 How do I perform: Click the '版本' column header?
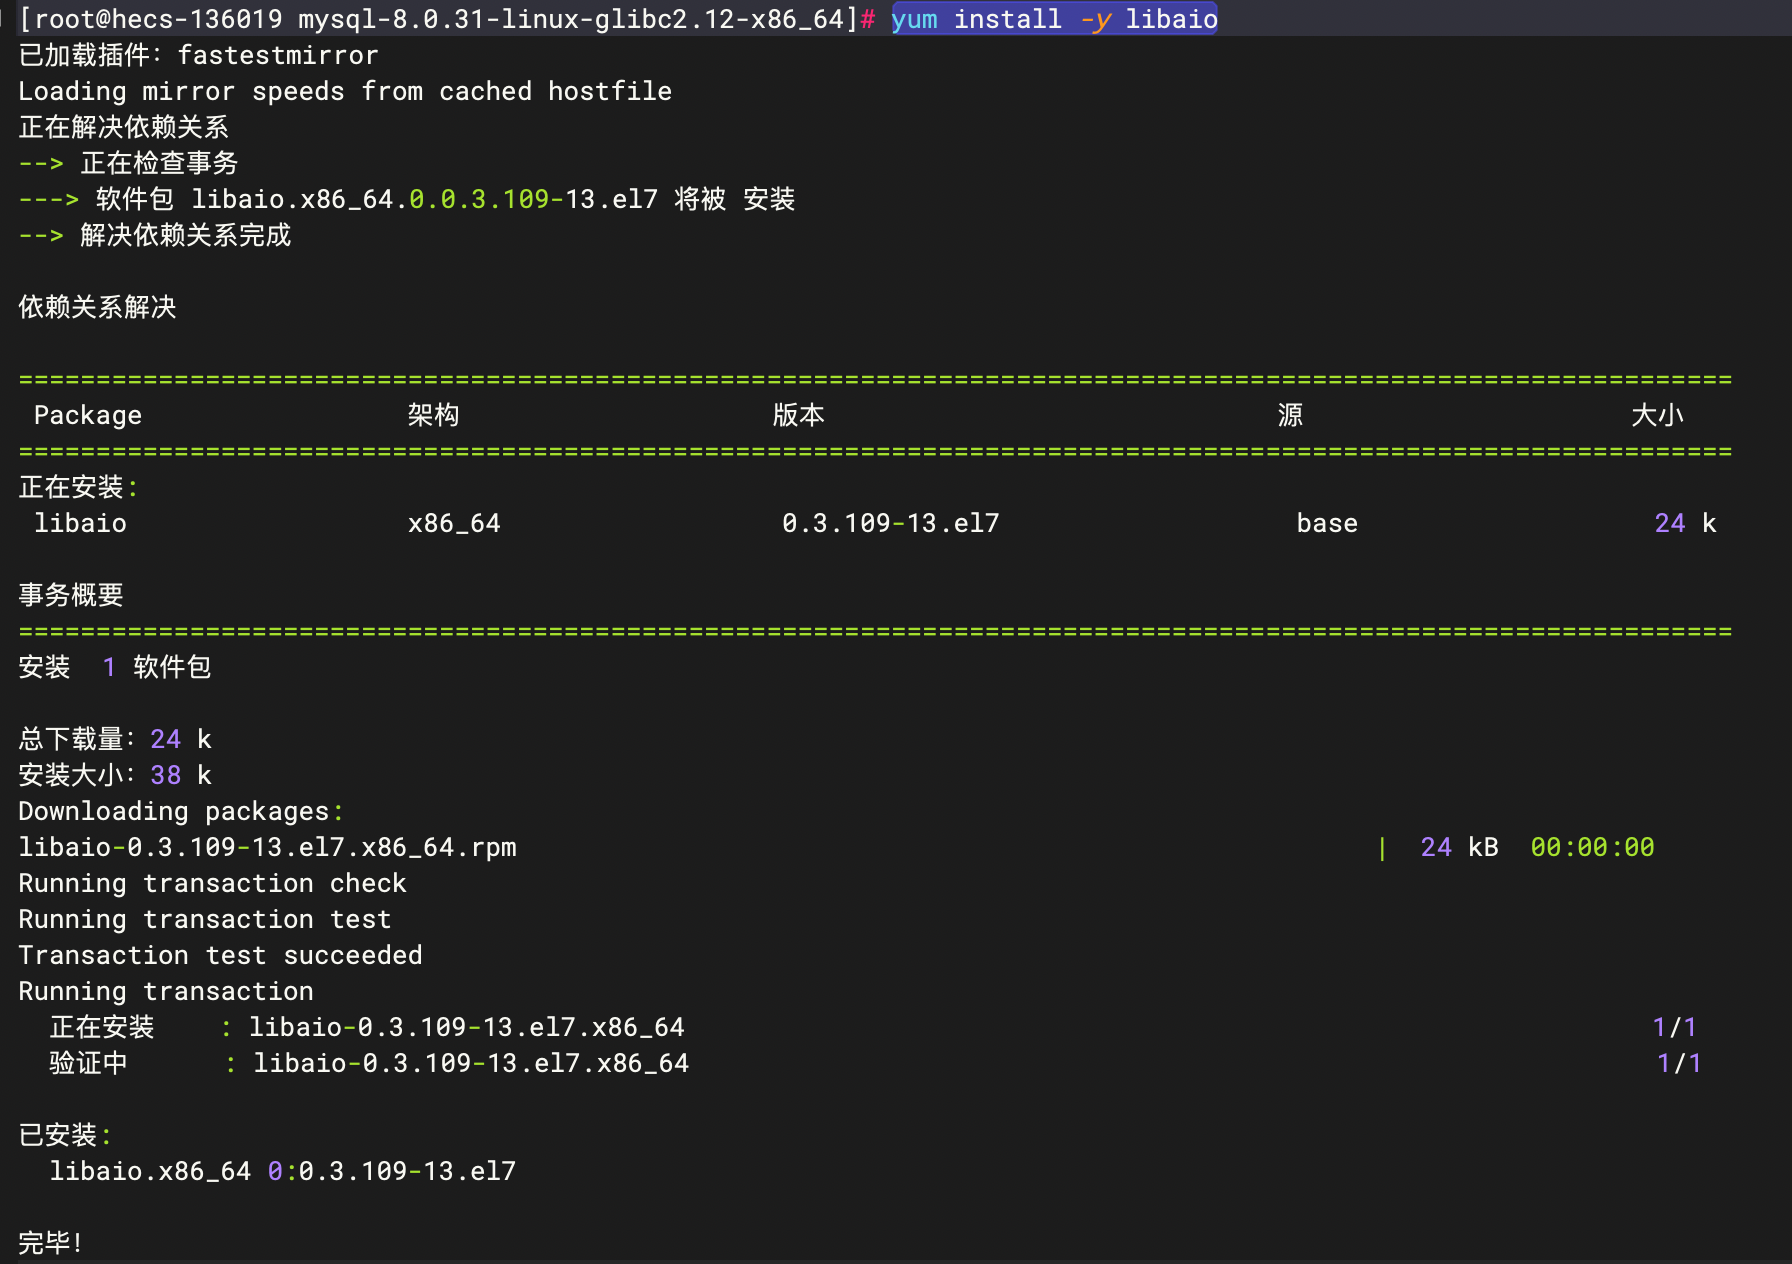(798, 415)
